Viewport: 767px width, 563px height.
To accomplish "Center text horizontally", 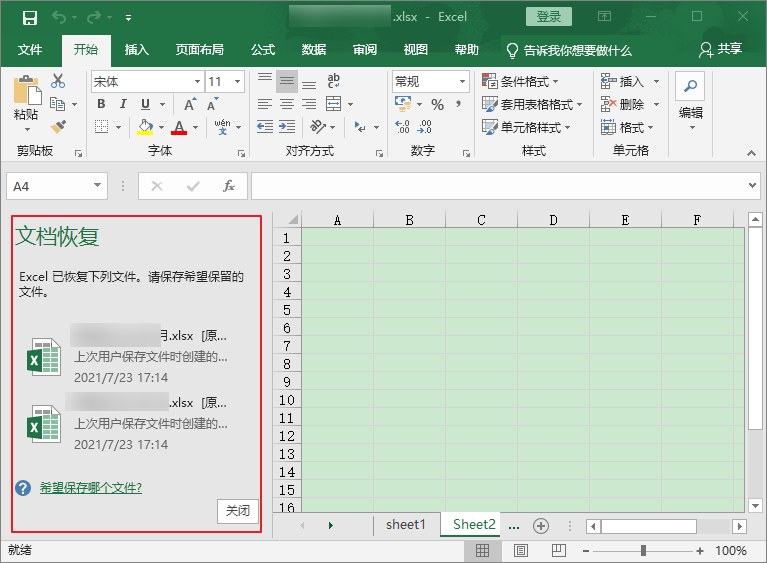I will click(287, 104).
